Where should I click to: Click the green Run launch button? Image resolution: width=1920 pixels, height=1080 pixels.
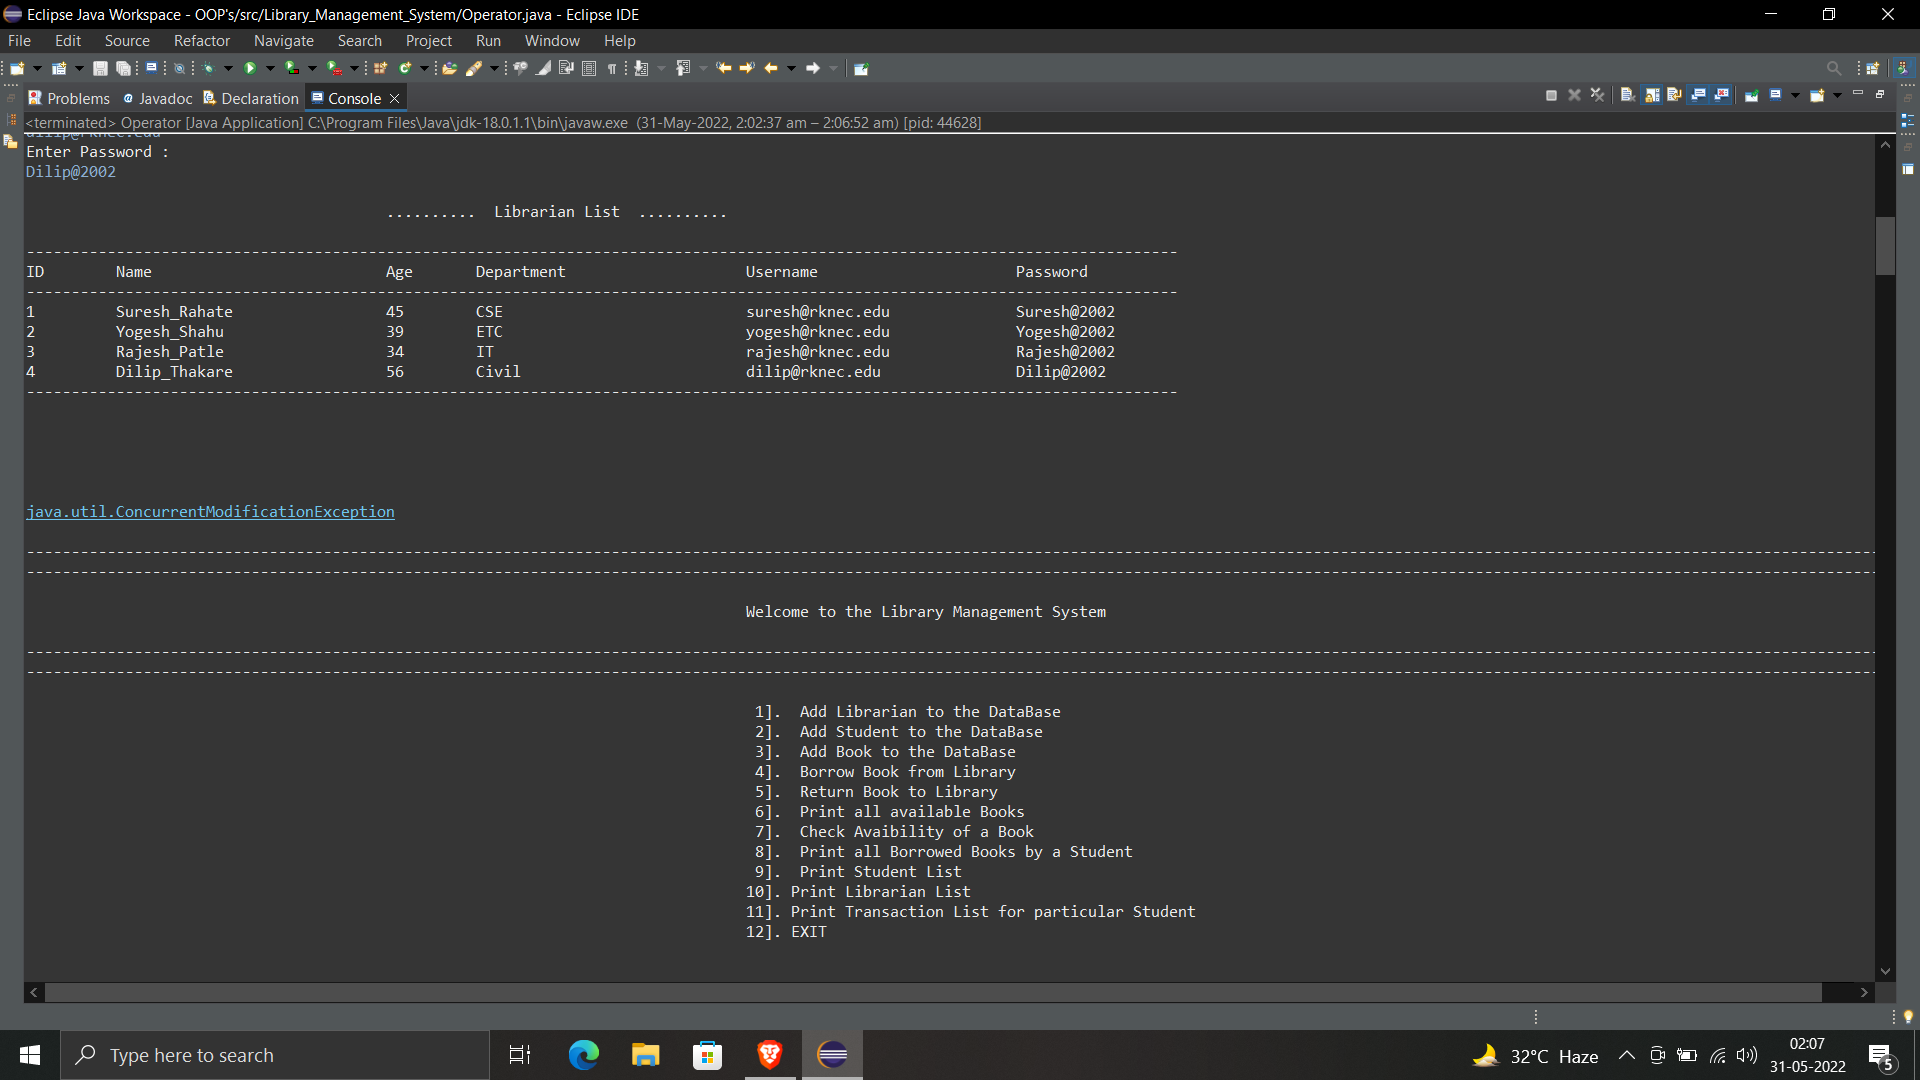tap(250, 68)
